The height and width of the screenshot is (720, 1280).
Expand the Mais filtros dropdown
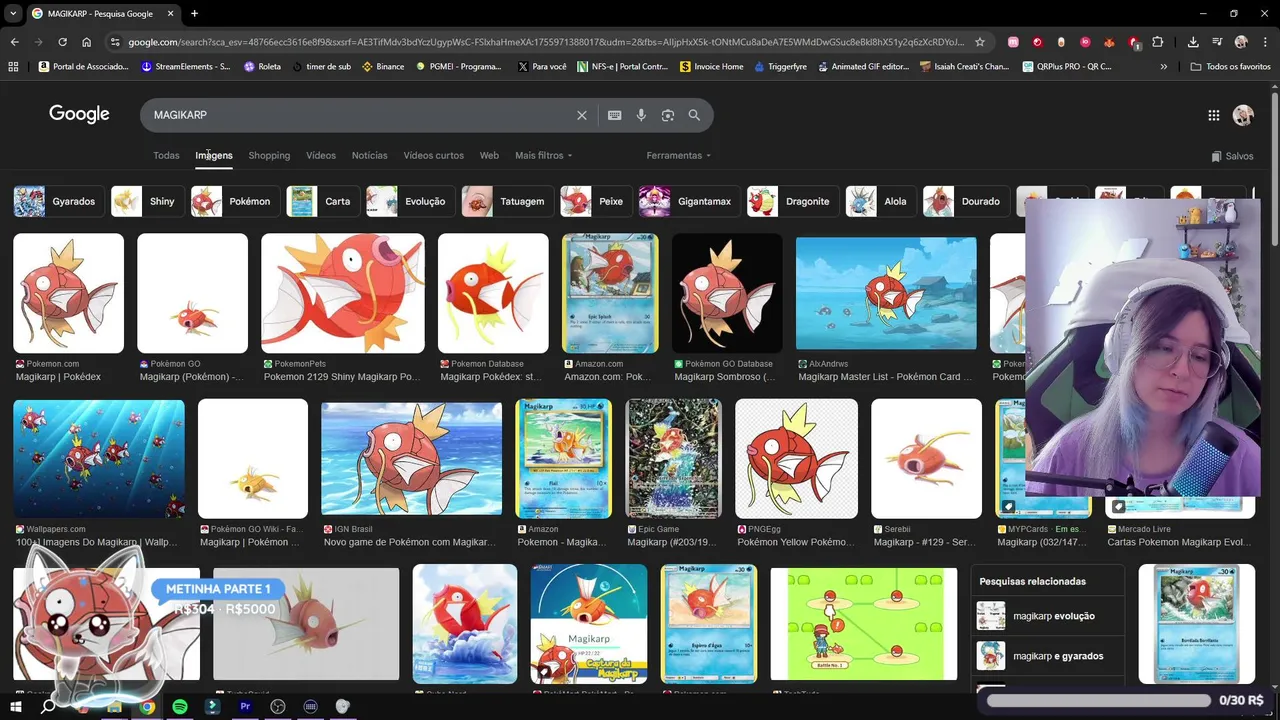544,156
